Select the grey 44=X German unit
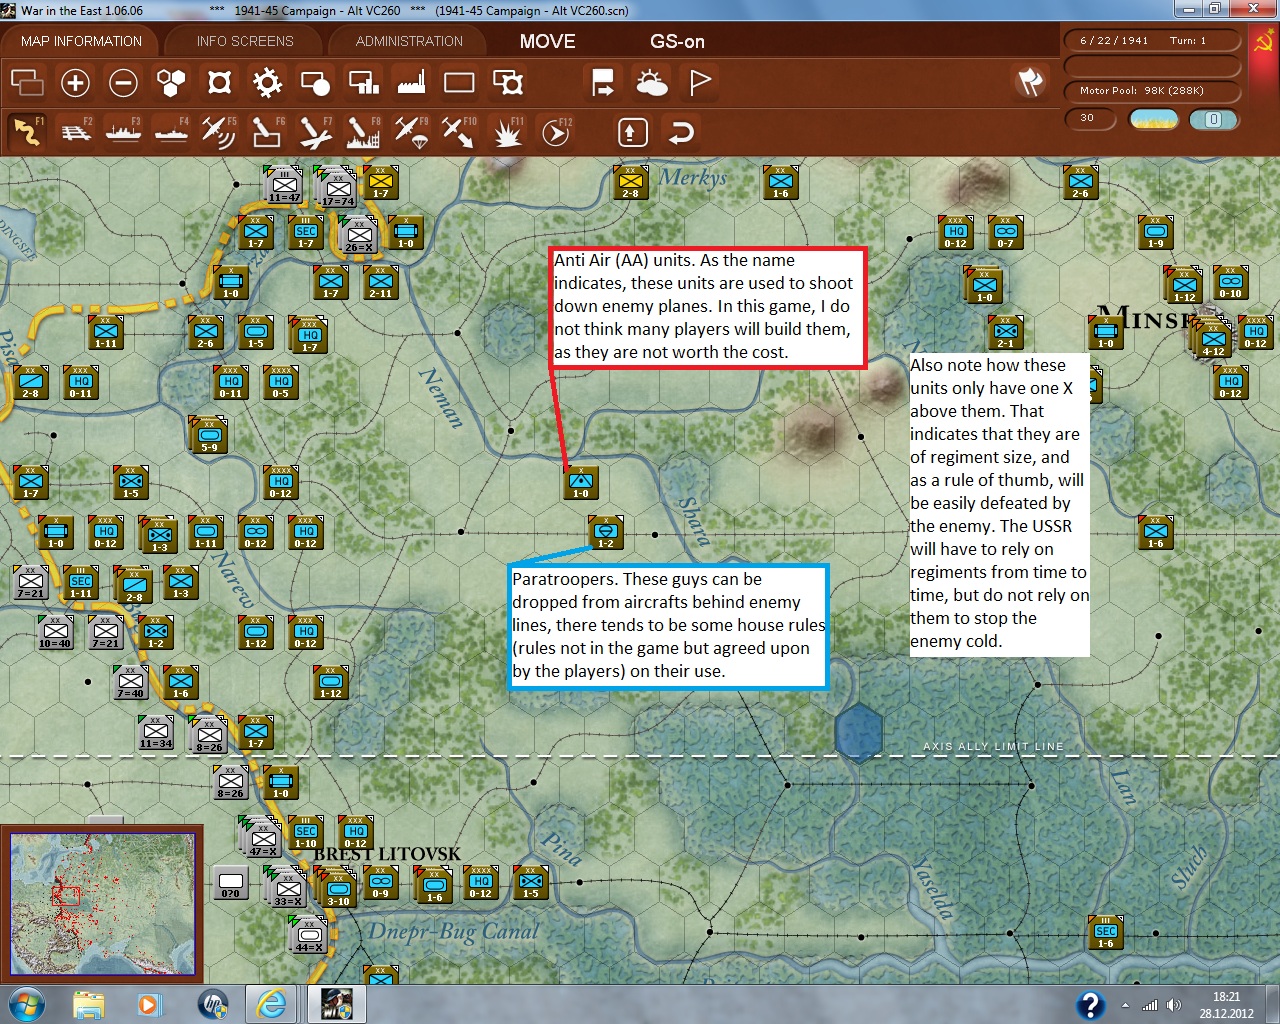1280x1024 pixels. point(309,935)
